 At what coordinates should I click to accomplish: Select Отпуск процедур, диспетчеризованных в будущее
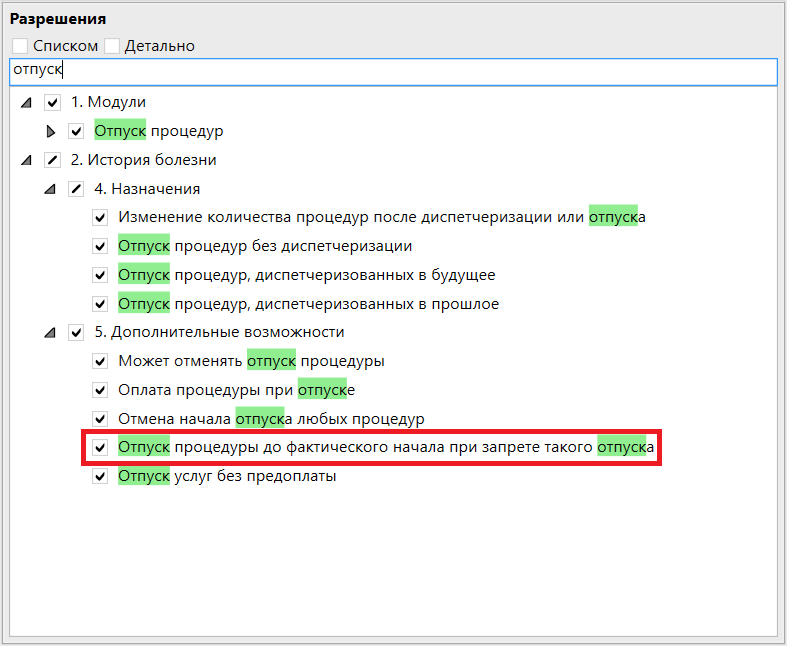[x=306, y=275]
